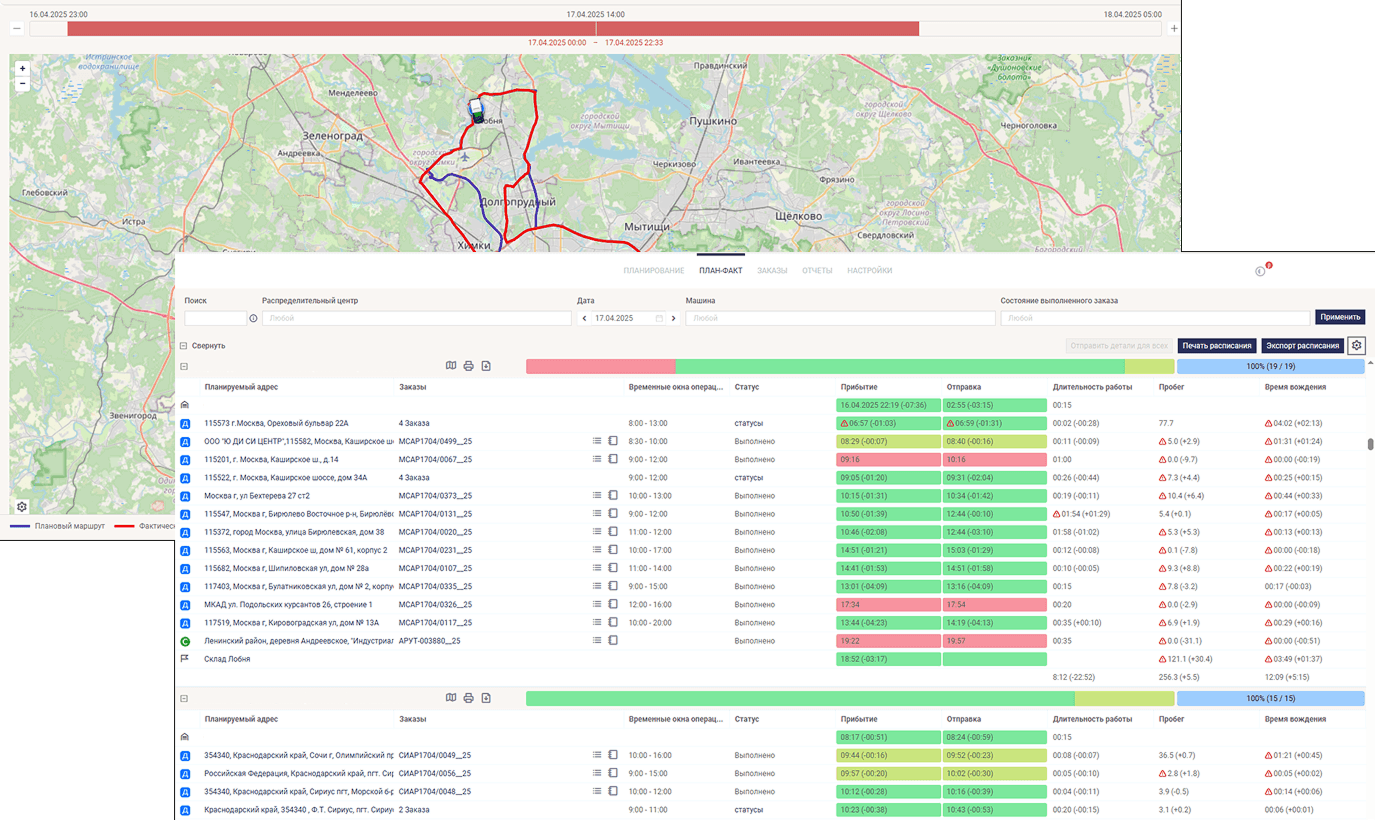This screenshot has height=820, width=1375.
Task: Click green C marker icon of Ленинский район row
Action: [185, 641]
